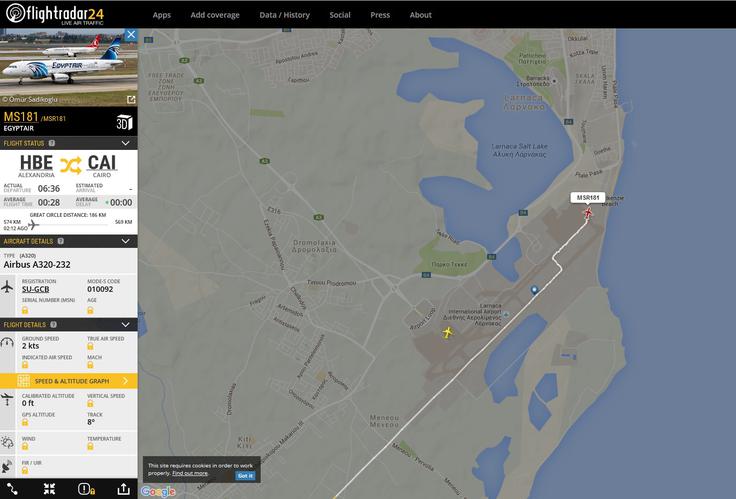Click the Vertical Speed lock icon
This screenshot has width=736, height=499.
90,404
